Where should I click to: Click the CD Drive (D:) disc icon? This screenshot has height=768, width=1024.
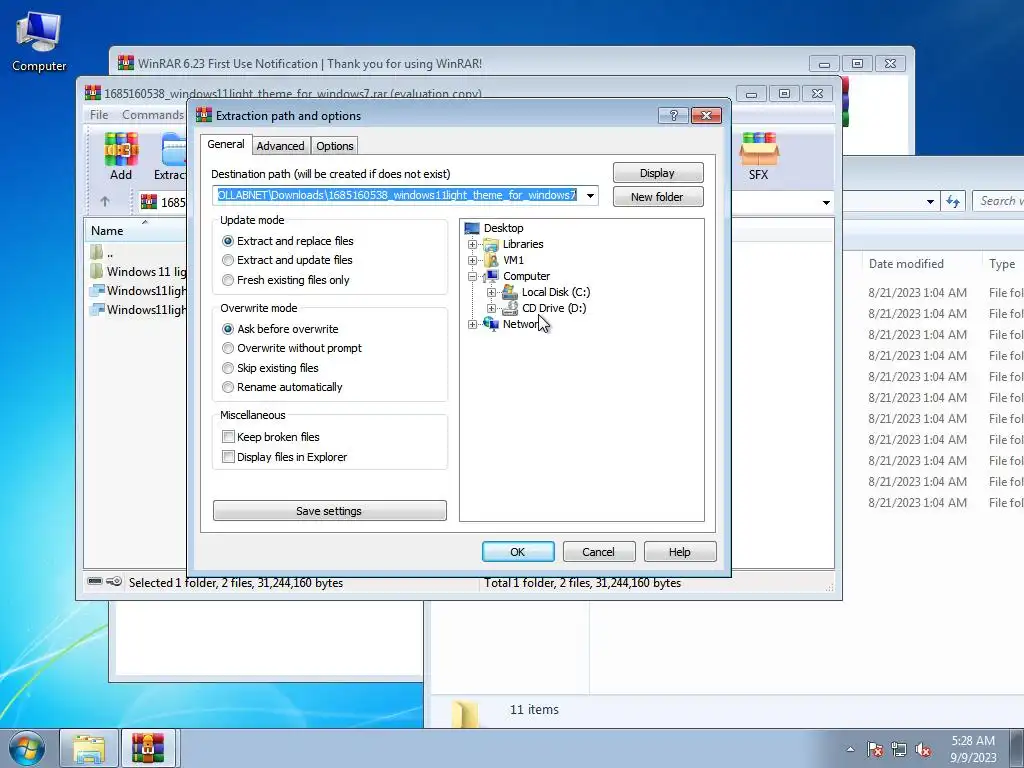509,308
